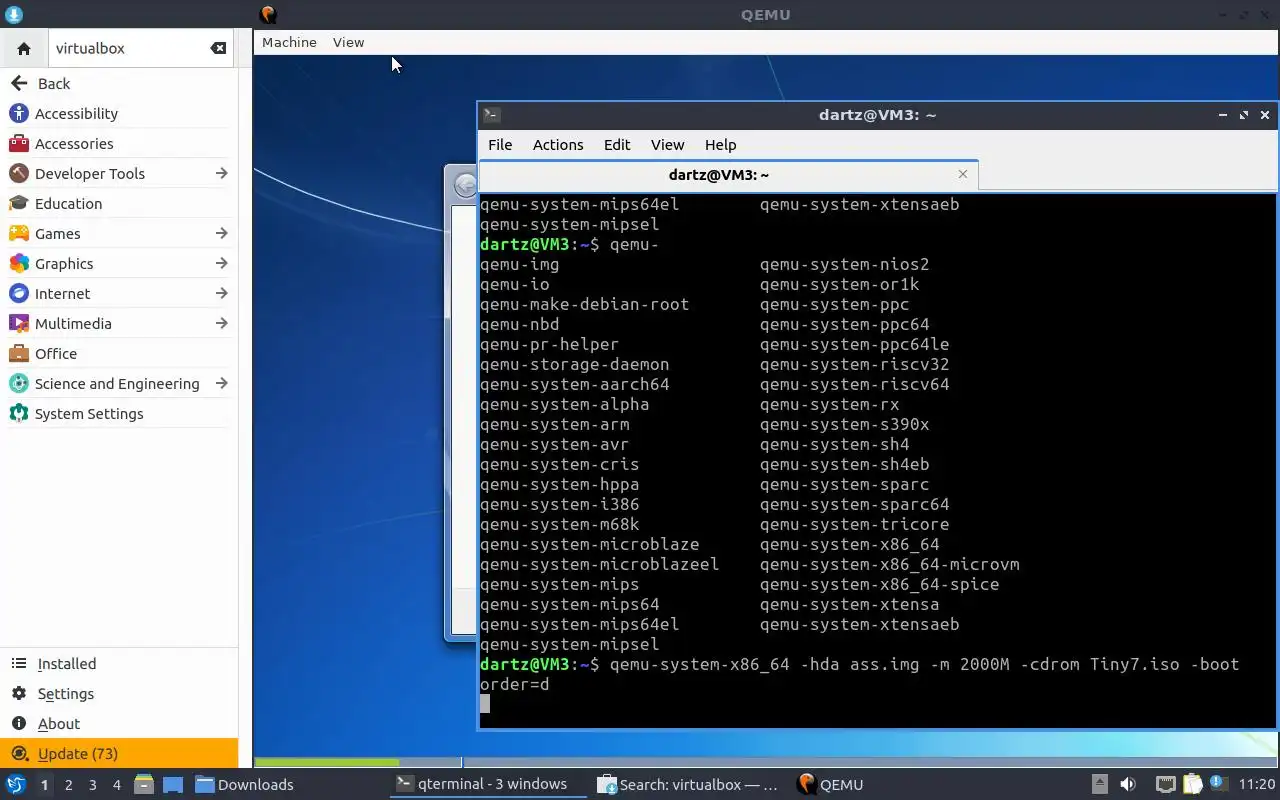Expand the Developer Tools submenu arrow
The image size is (1280, 800).
221,173
